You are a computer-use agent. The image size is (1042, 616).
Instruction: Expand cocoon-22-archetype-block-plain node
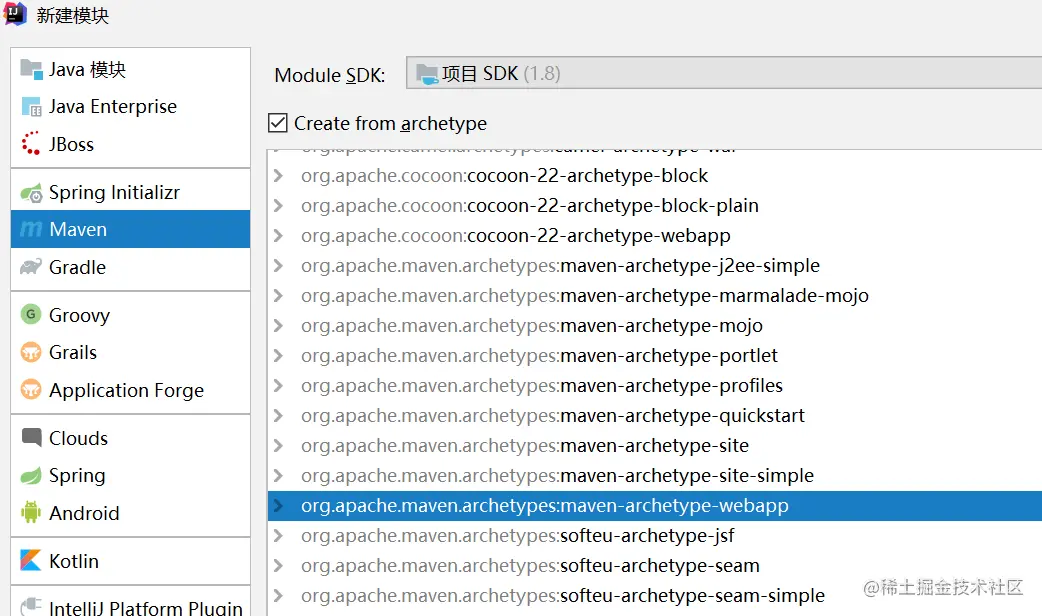click(278, 205)
